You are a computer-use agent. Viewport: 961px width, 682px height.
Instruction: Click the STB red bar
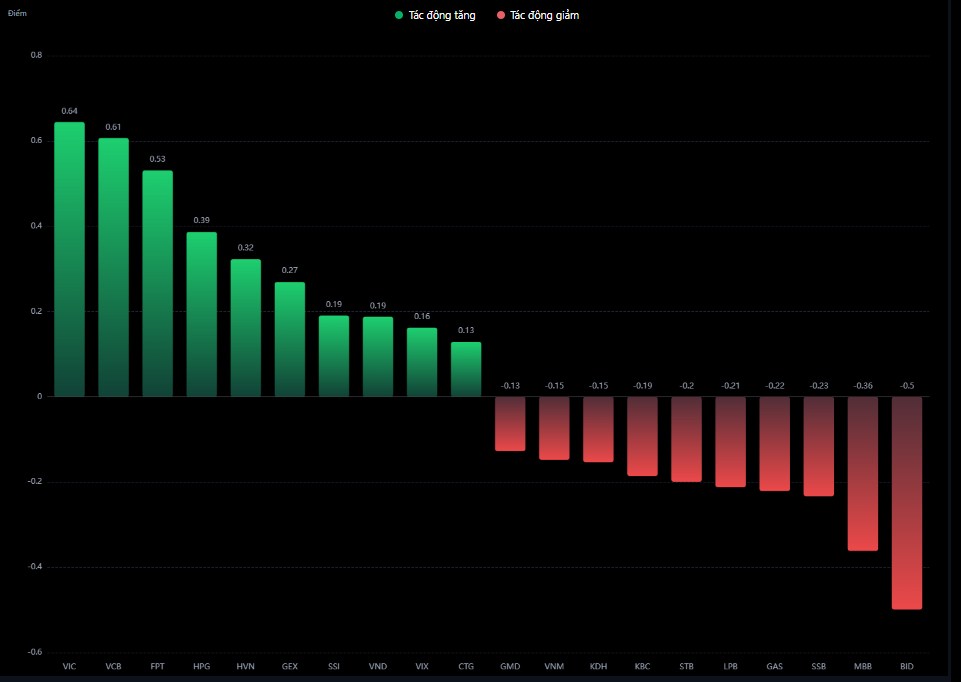[x=686, y=439]
